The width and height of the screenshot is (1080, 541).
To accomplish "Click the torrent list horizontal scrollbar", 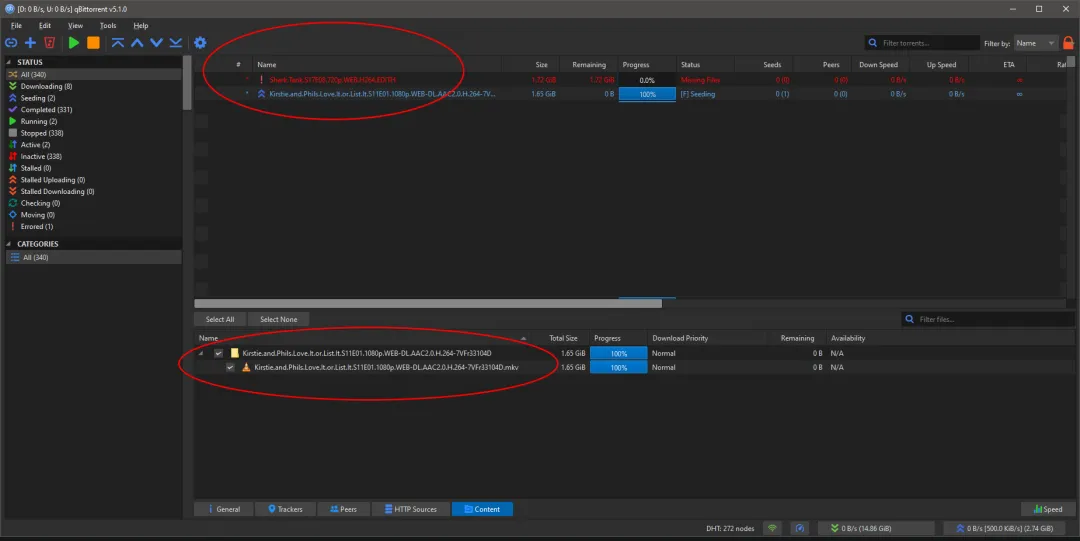I will click(428, 303).
